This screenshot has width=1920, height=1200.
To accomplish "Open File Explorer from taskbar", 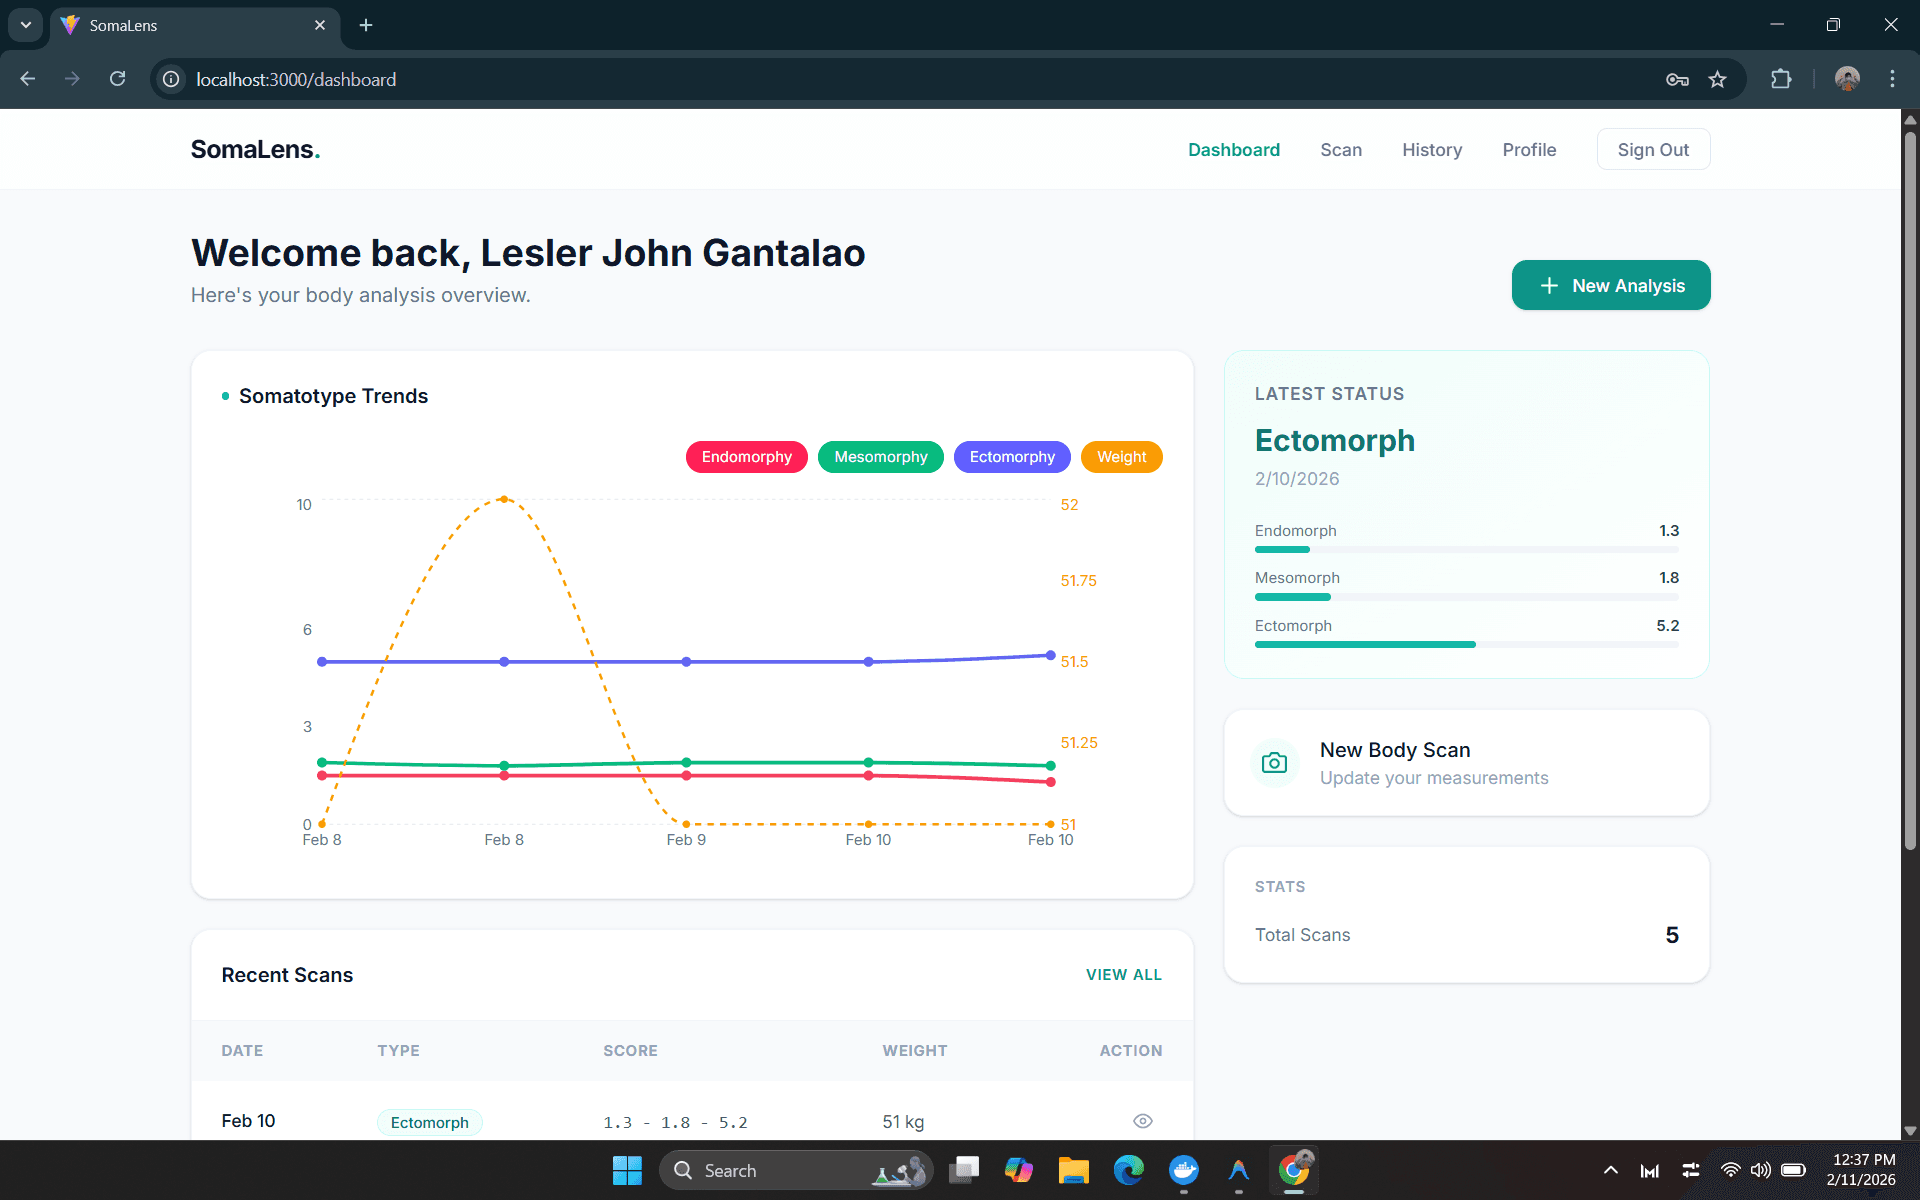I will coord(1073,1170).
